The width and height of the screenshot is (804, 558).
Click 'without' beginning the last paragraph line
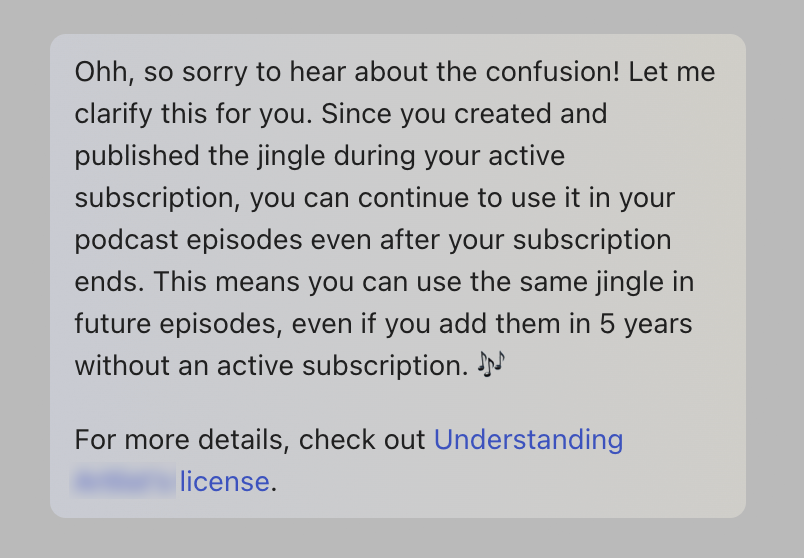122,366
